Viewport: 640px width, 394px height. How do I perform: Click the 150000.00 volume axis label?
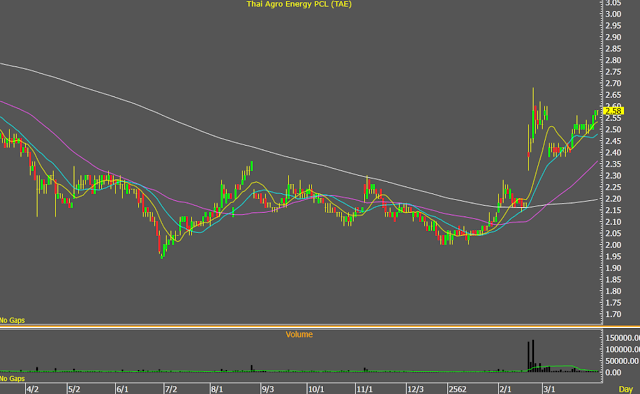point(622,338)
